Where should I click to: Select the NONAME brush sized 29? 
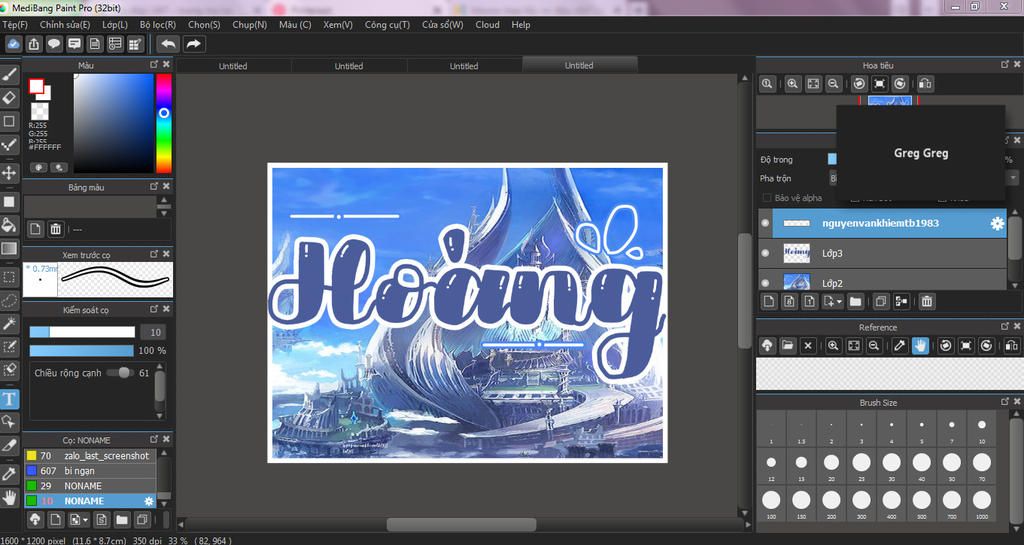pyautogui.click(x=90, y=486)
